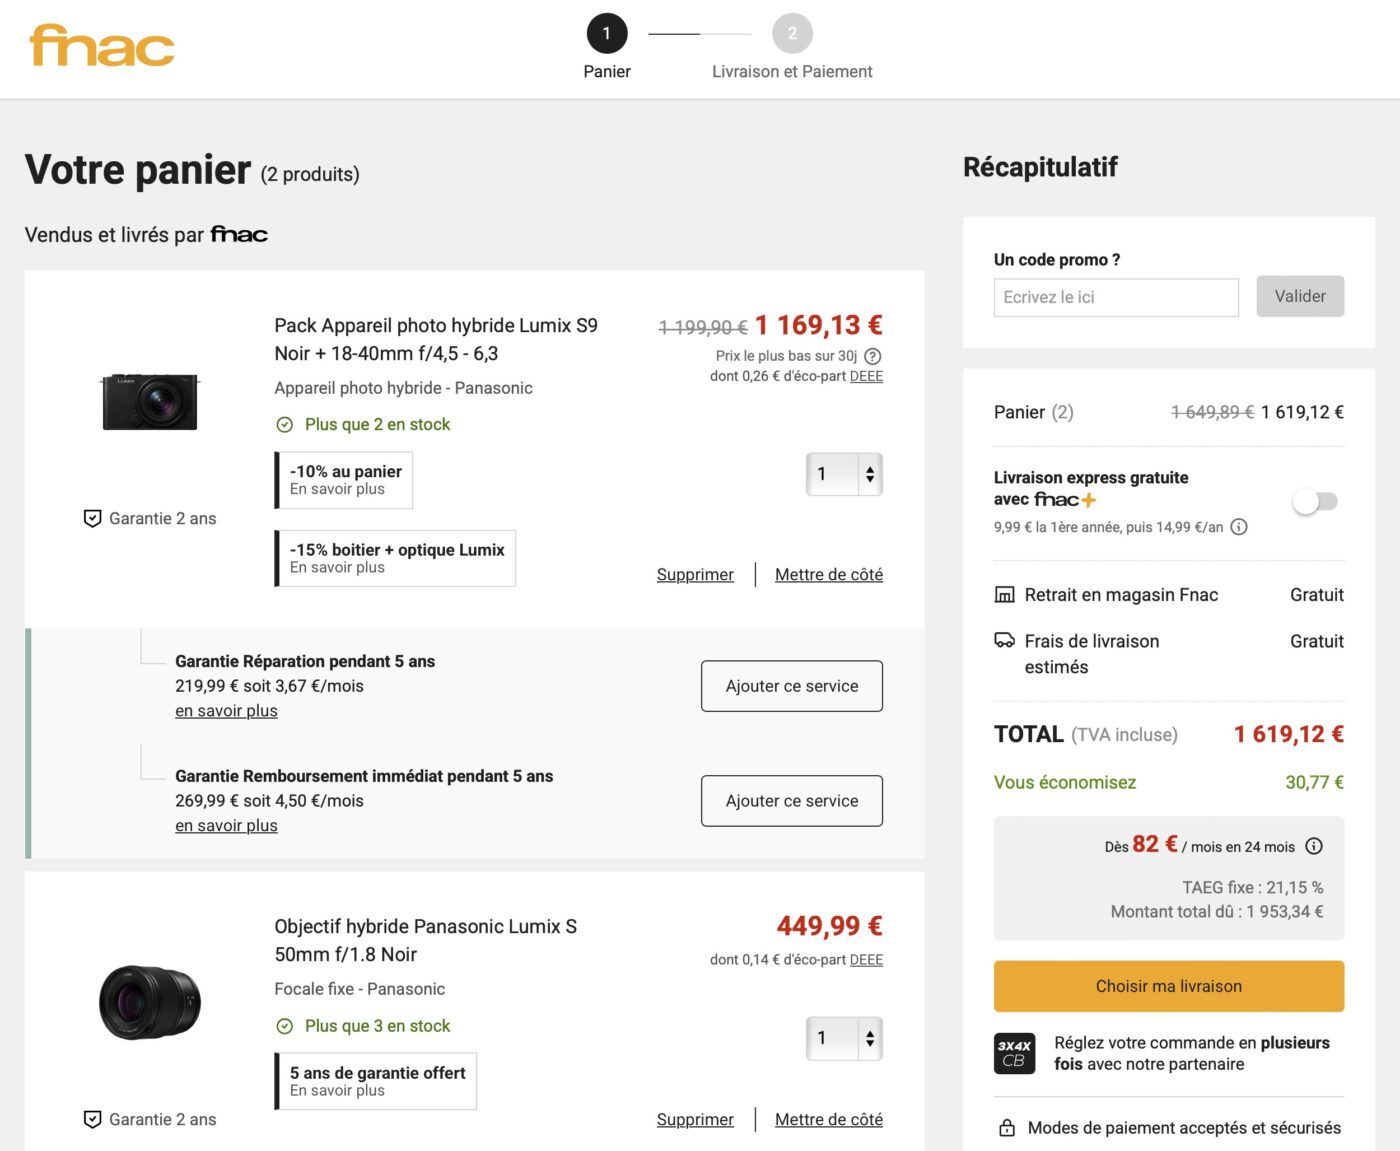
Task: Expand the -10% au panier offer details
Action: click(x=344, y=480)
